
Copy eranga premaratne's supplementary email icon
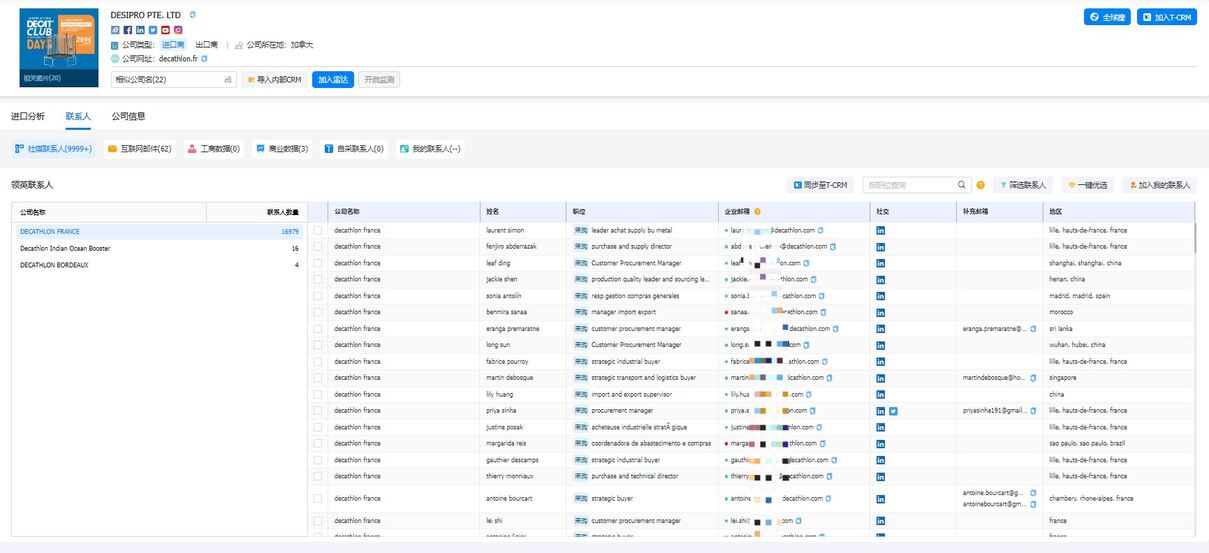click(1033, 328)
